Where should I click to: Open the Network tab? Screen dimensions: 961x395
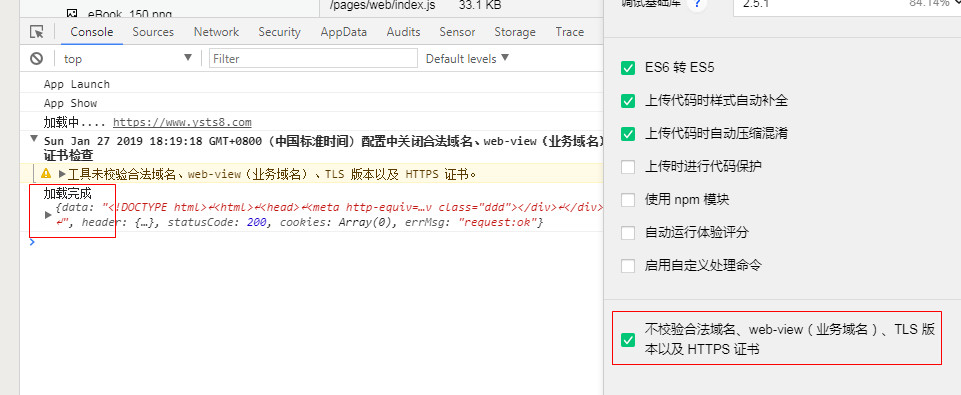[x=216, y=32]
